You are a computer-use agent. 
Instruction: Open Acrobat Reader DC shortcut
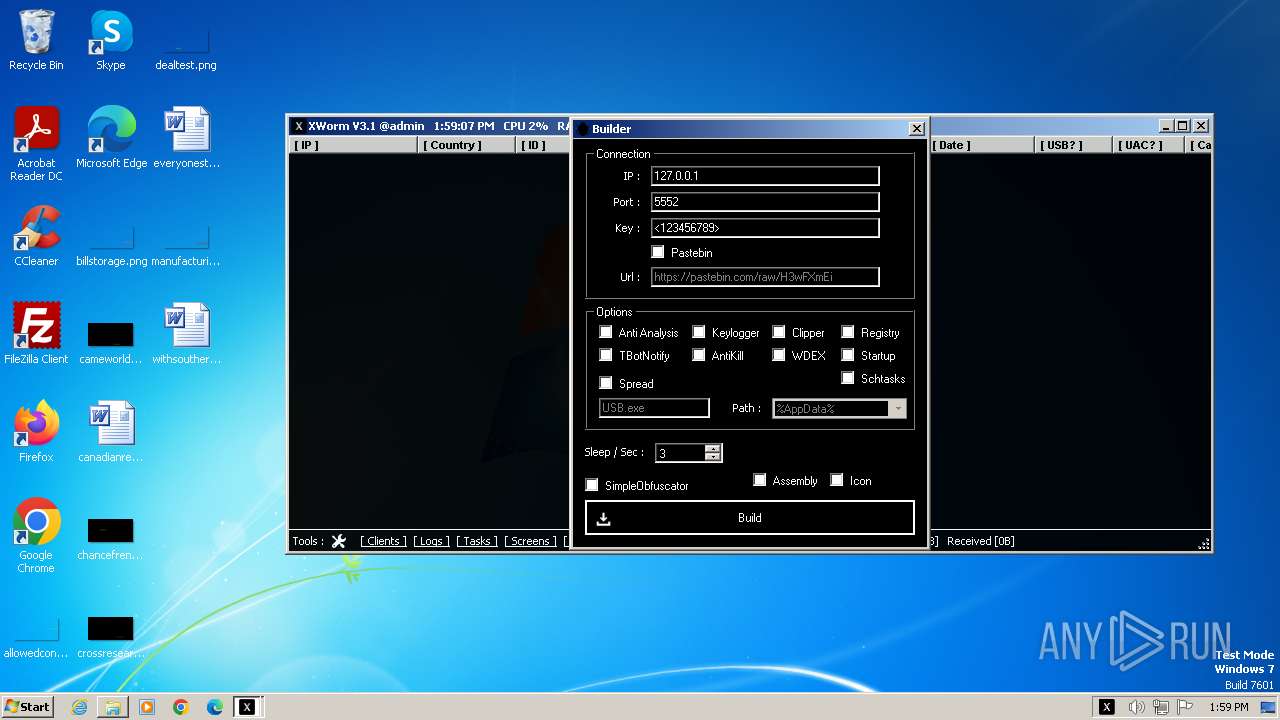pyautogui.click(x=36, y=144)
